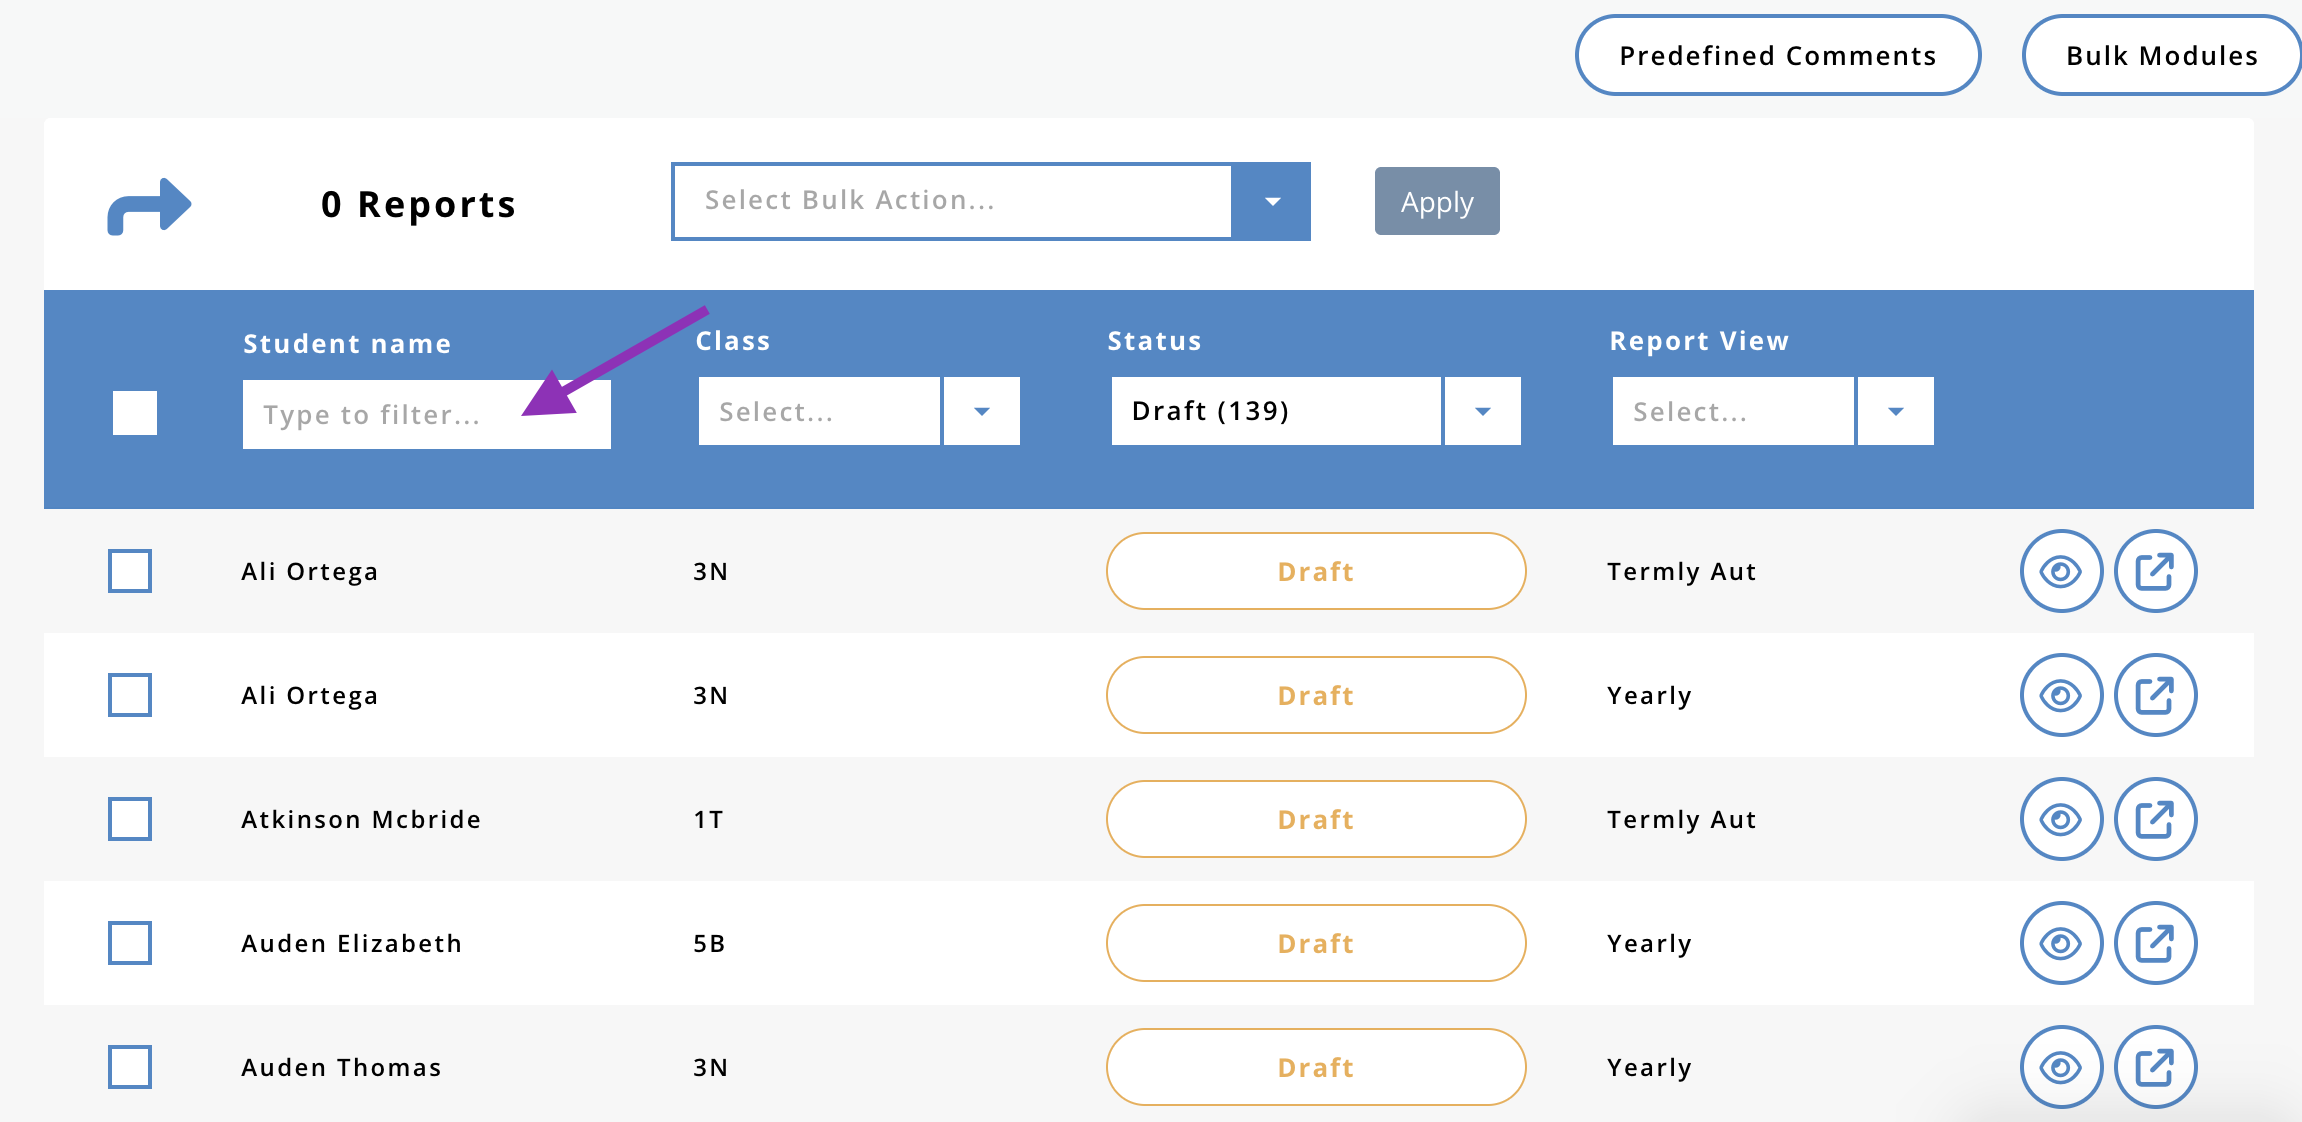2302x1122 pixels.
Task: Preview Auden Elizabeth's report with eye icon
Action: tap(2060, 943)
